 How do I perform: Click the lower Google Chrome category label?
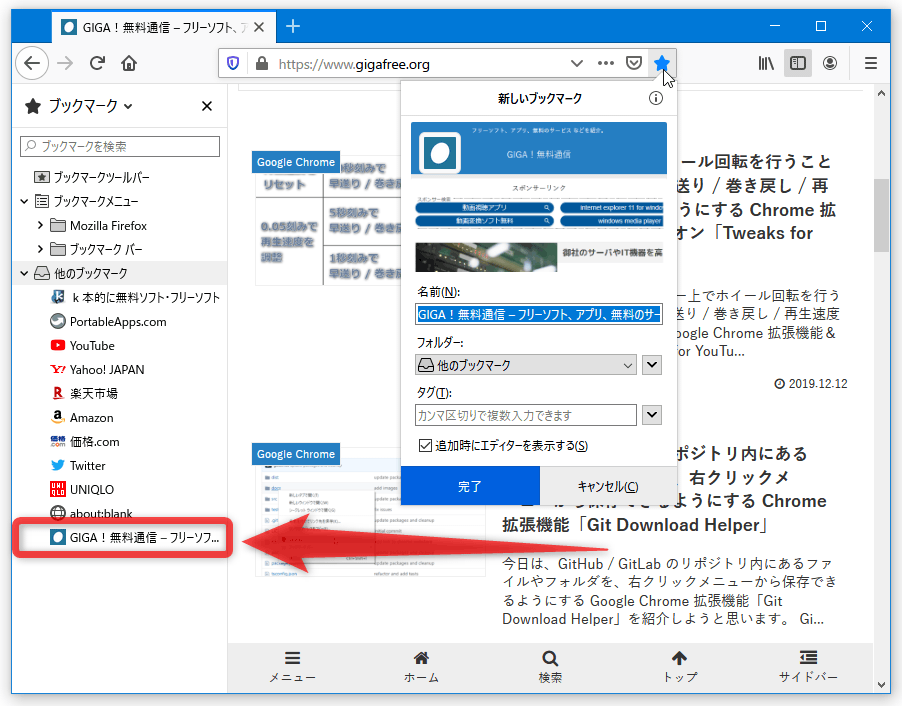tap(296, 454)
